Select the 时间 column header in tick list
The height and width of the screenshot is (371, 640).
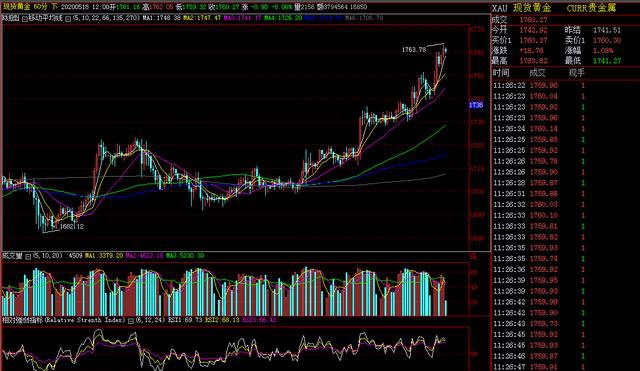(501, 73)
